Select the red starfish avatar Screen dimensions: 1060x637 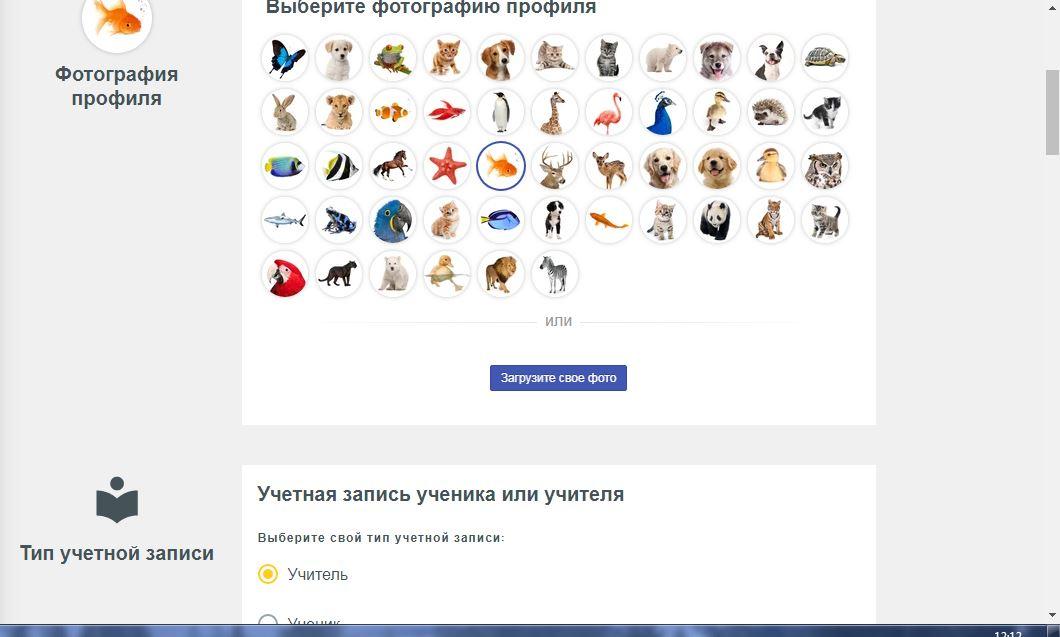[x=447, y=166]
